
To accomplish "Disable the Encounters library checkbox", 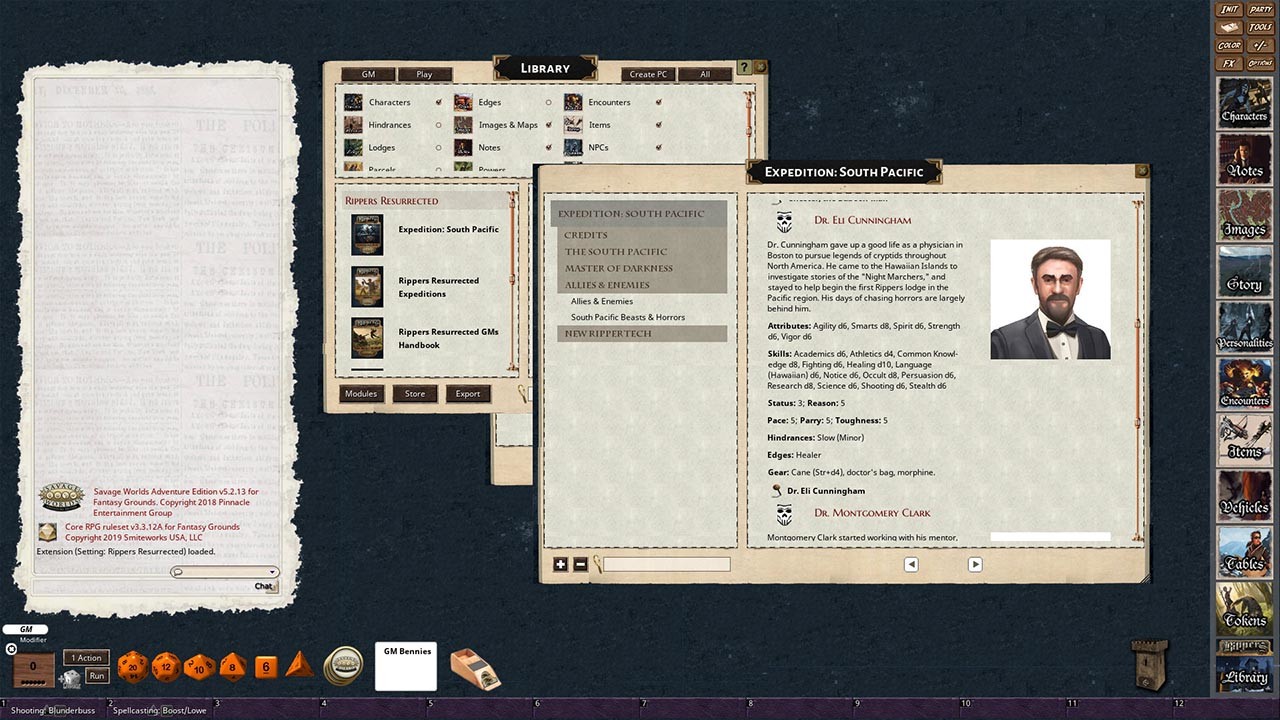I will [658, 101].
